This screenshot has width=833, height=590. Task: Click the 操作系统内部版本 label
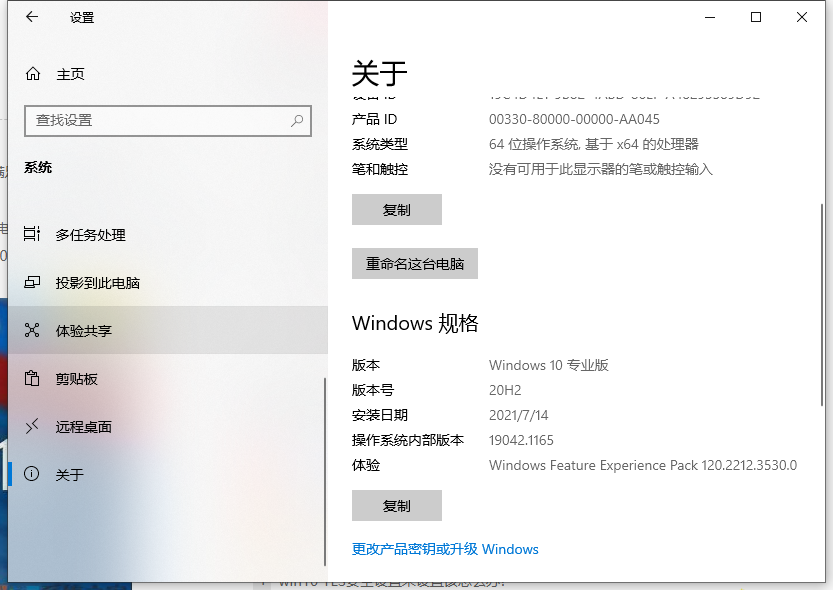408,440
